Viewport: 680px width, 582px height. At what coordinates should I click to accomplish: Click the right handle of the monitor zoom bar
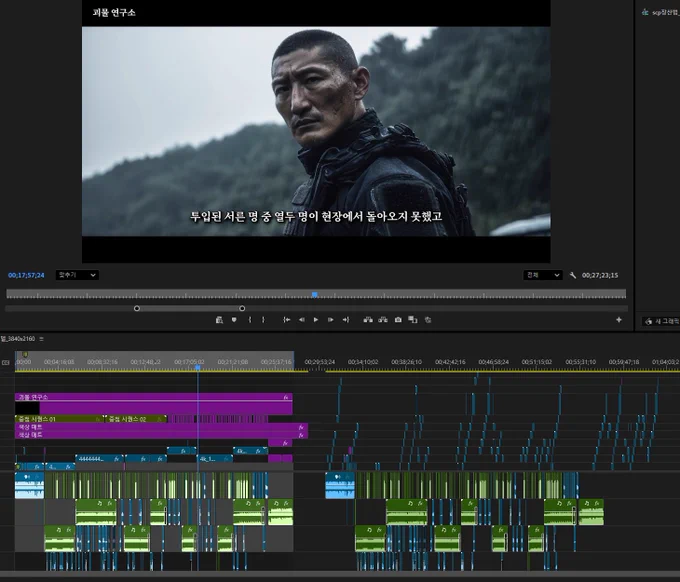click(x=242, y=308)
